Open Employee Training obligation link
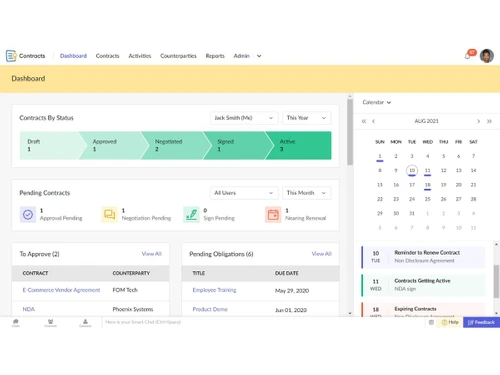 214,290
